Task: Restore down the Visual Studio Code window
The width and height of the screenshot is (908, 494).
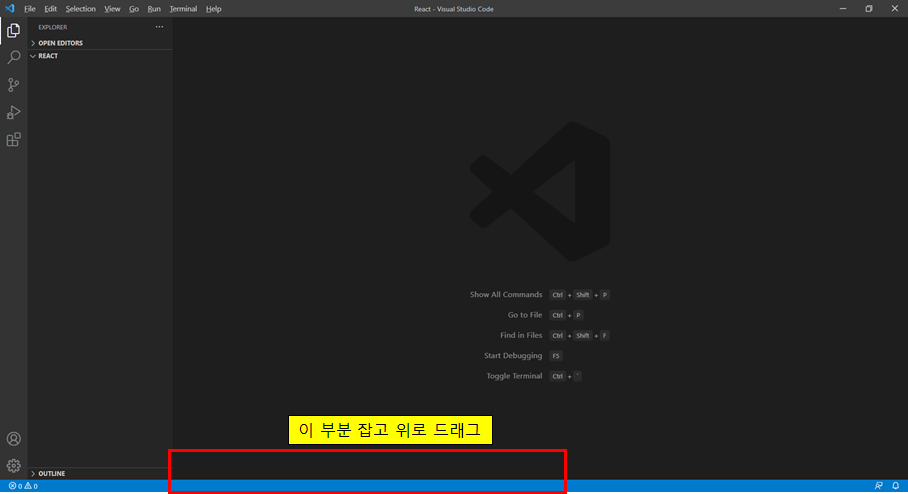Action: coord(869,9)
